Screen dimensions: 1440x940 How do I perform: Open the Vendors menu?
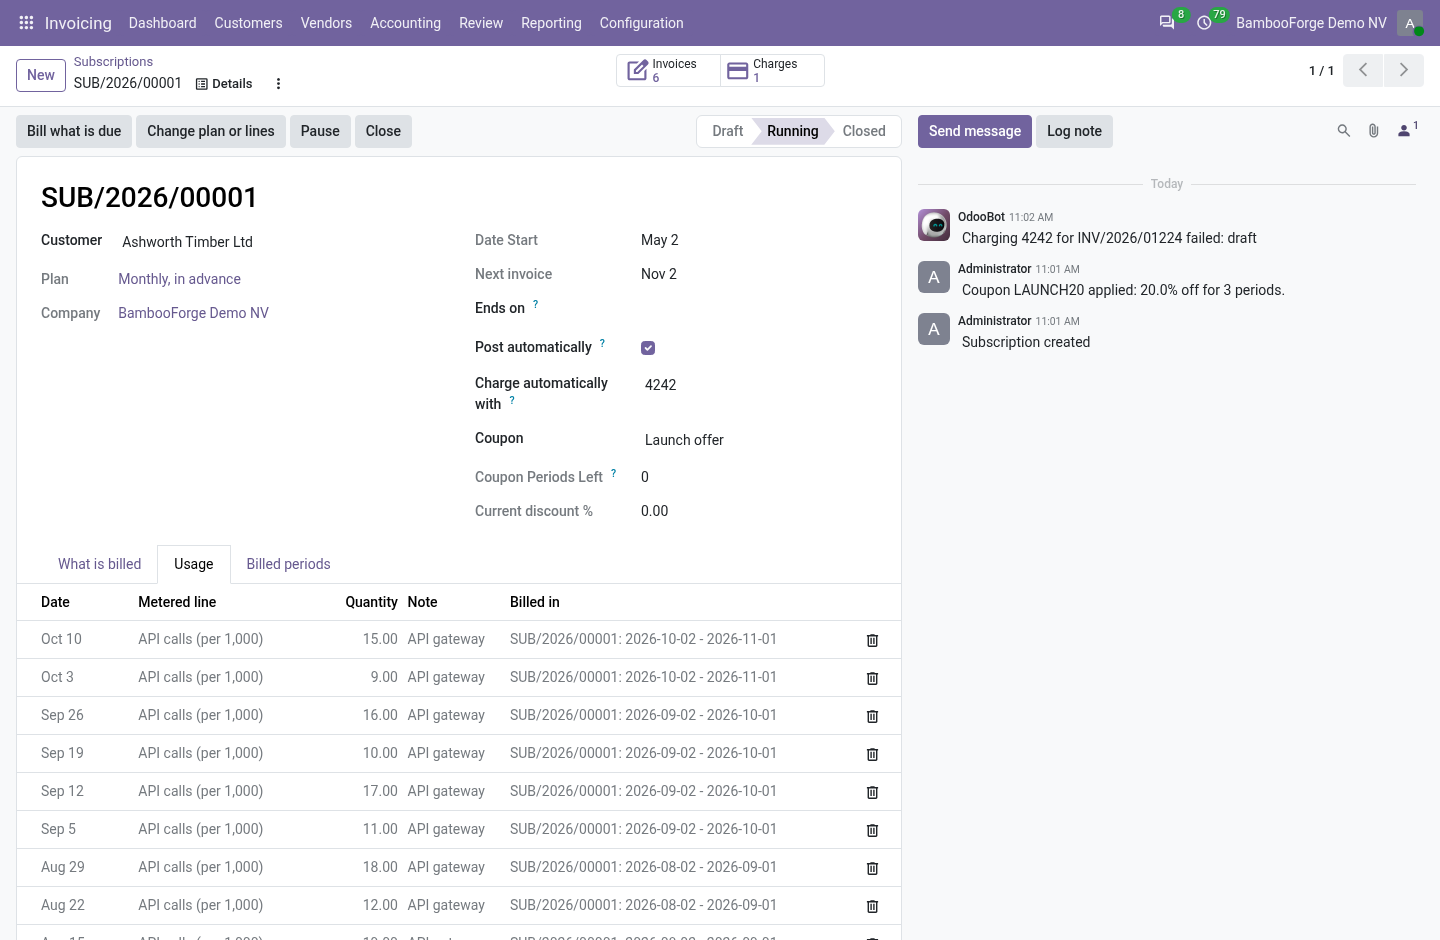326,23
